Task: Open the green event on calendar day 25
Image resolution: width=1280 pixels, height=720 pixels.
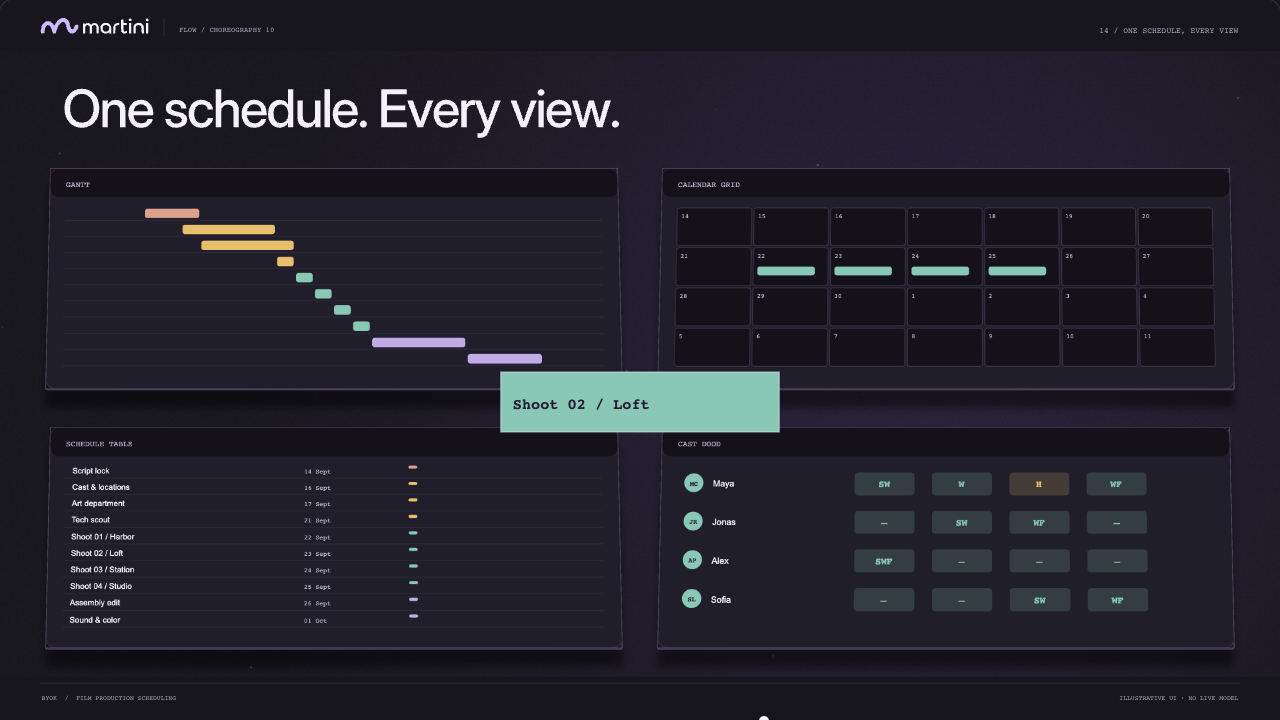Action: (1017, 271)
